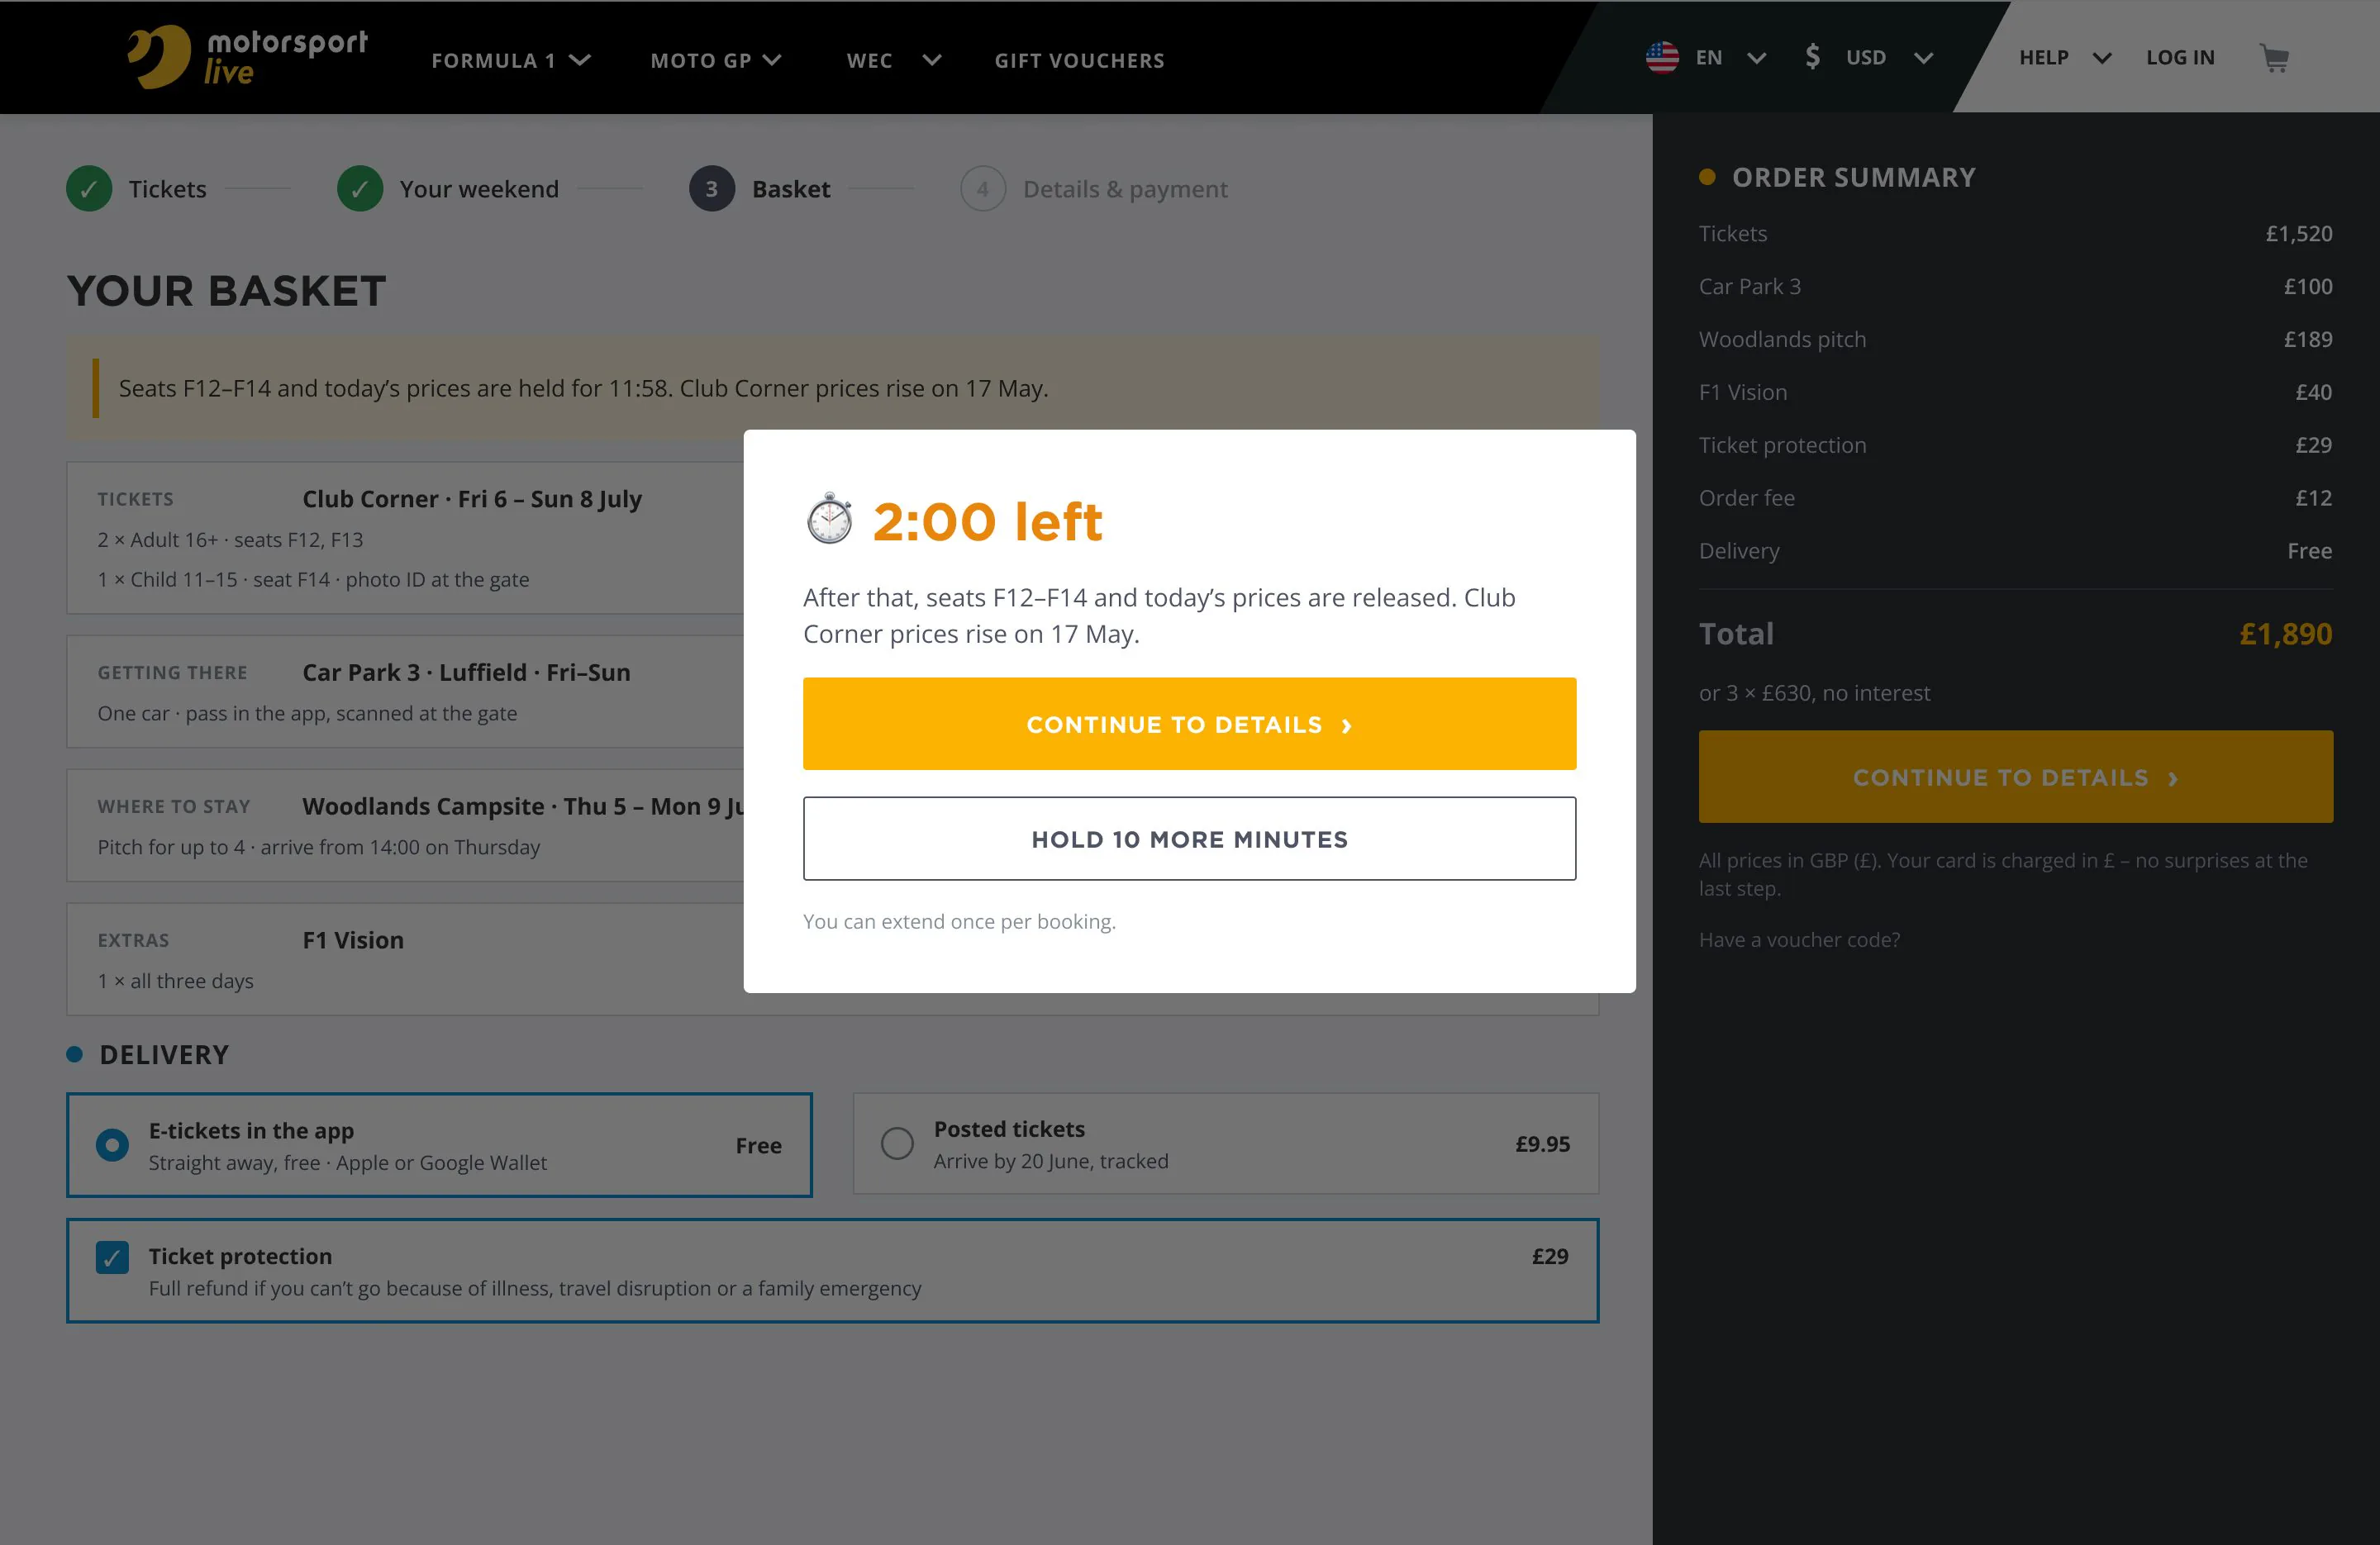Click the Woodlands Campsite card title
This screenshot has width=2380, height=1545.
click(x=523, y=806)
